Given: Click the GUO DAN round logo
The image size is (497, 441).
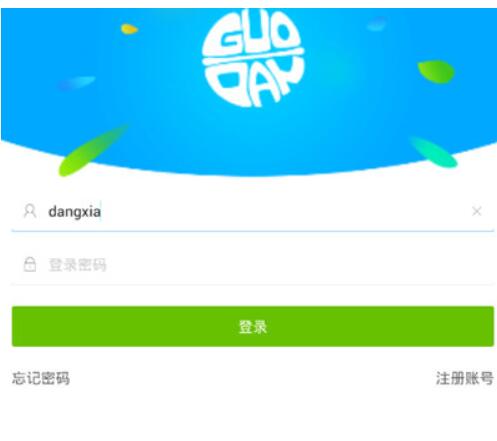Looking at the screenshot, I should (253, 58).
